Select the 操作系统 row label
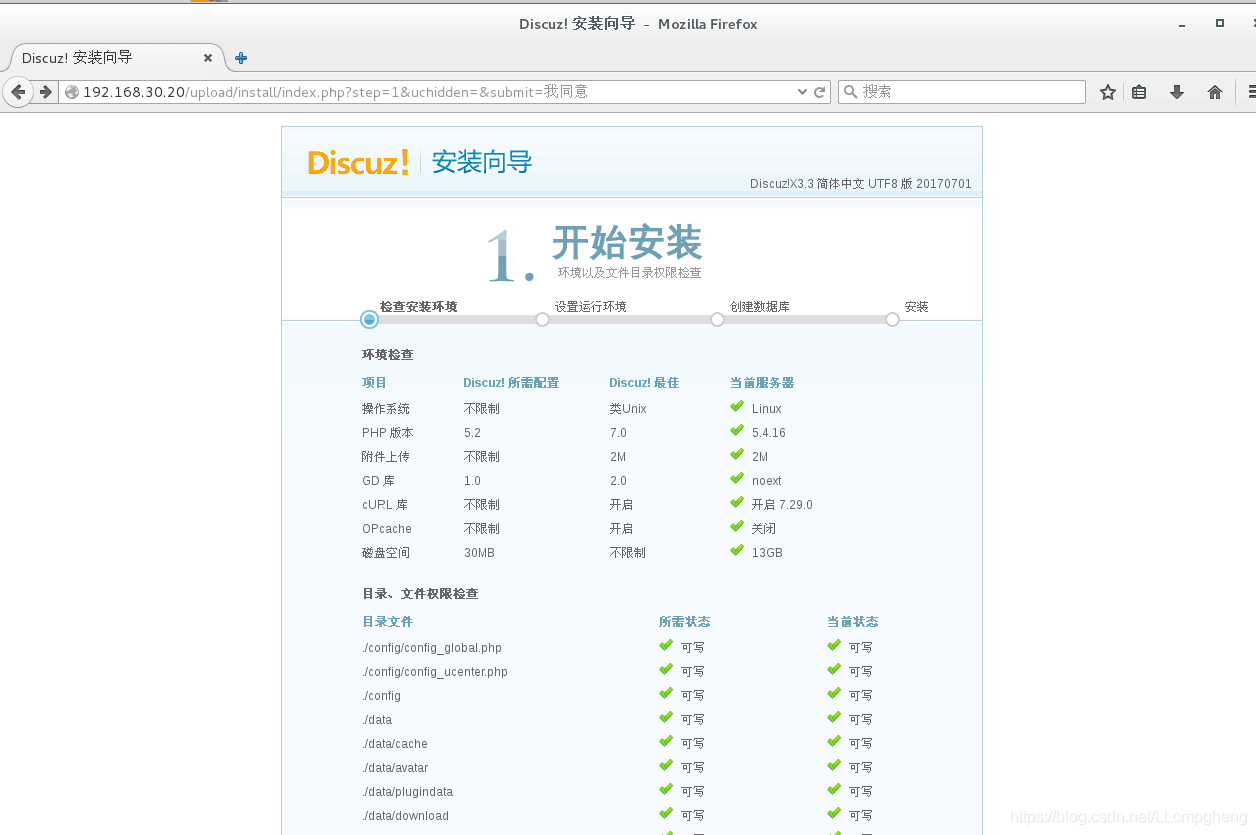1256x835 pixels. (x=386, y=409)
